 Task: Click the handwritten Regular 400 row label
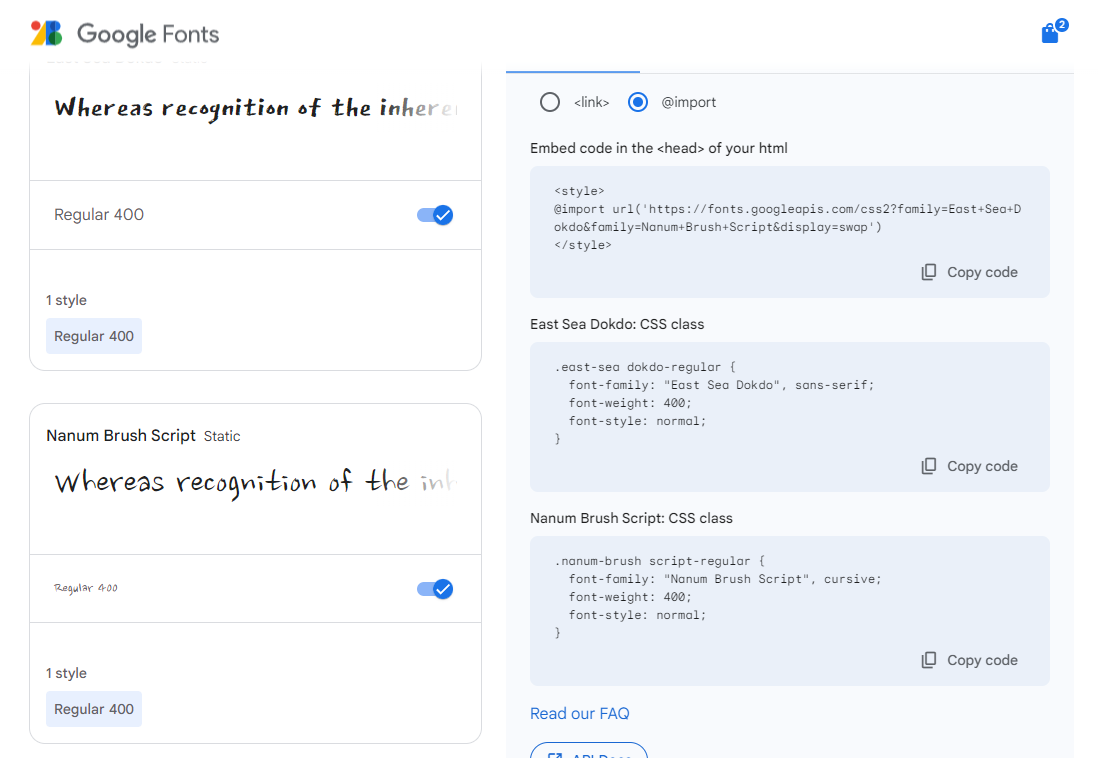[85, 588]
